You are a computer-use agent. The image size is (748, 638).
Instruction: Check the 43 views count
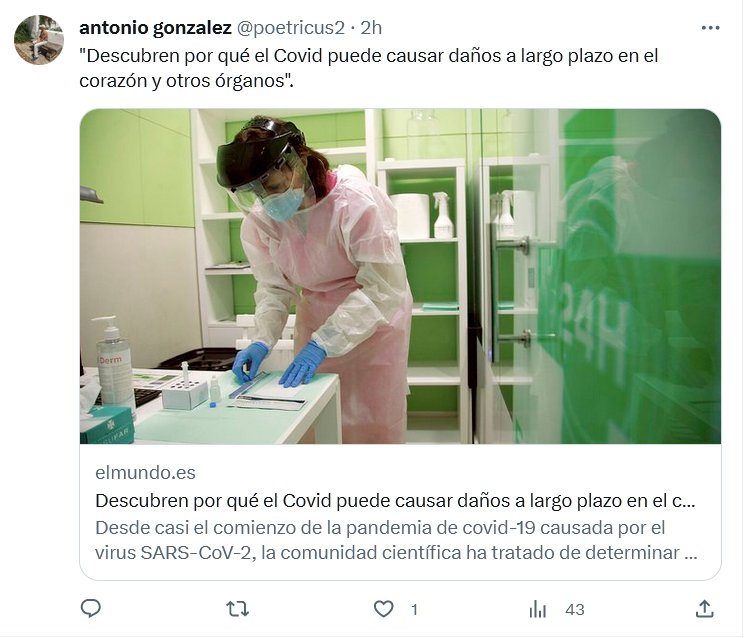click(x=575, y=610)
